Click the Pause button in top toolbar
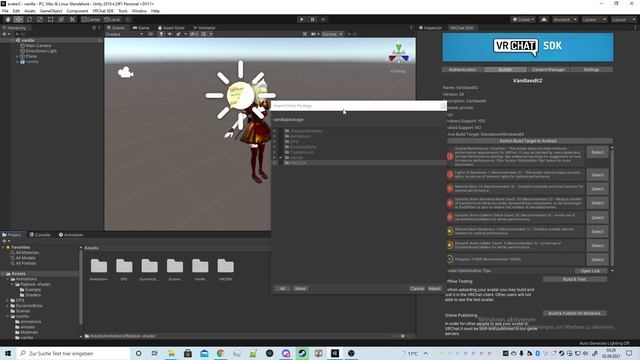The image size is (640, 360). (x=313, y=20)
